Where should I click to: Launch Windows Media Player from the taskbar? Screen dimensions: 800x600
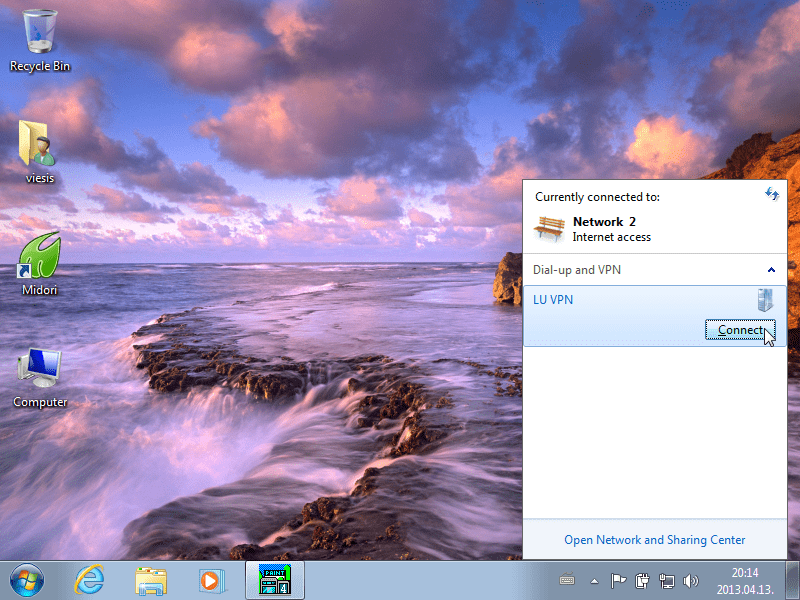(211, 581)
